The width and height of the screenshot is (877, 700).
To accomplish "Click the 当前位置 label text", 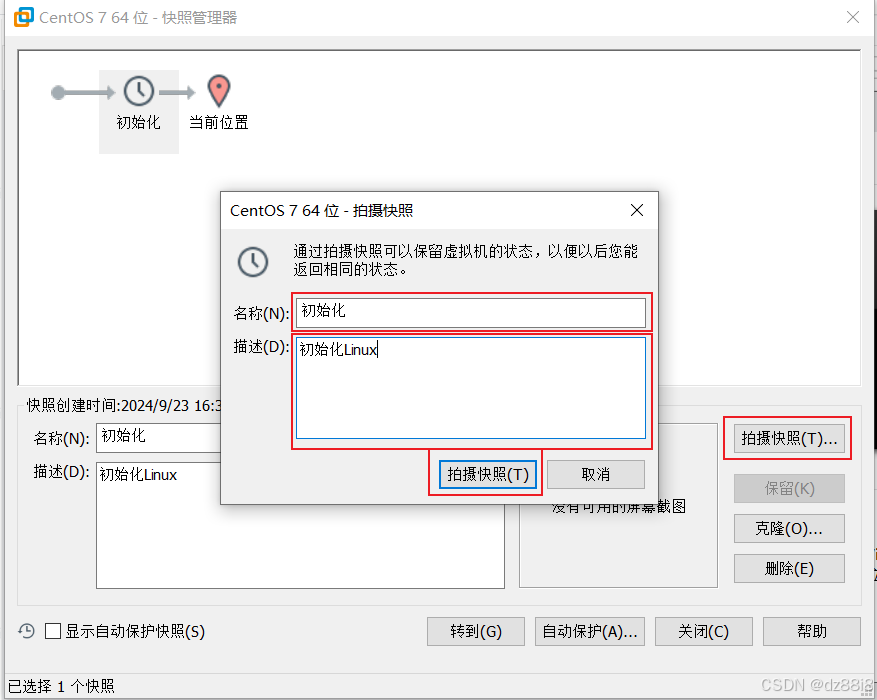I will pos(219,122).
